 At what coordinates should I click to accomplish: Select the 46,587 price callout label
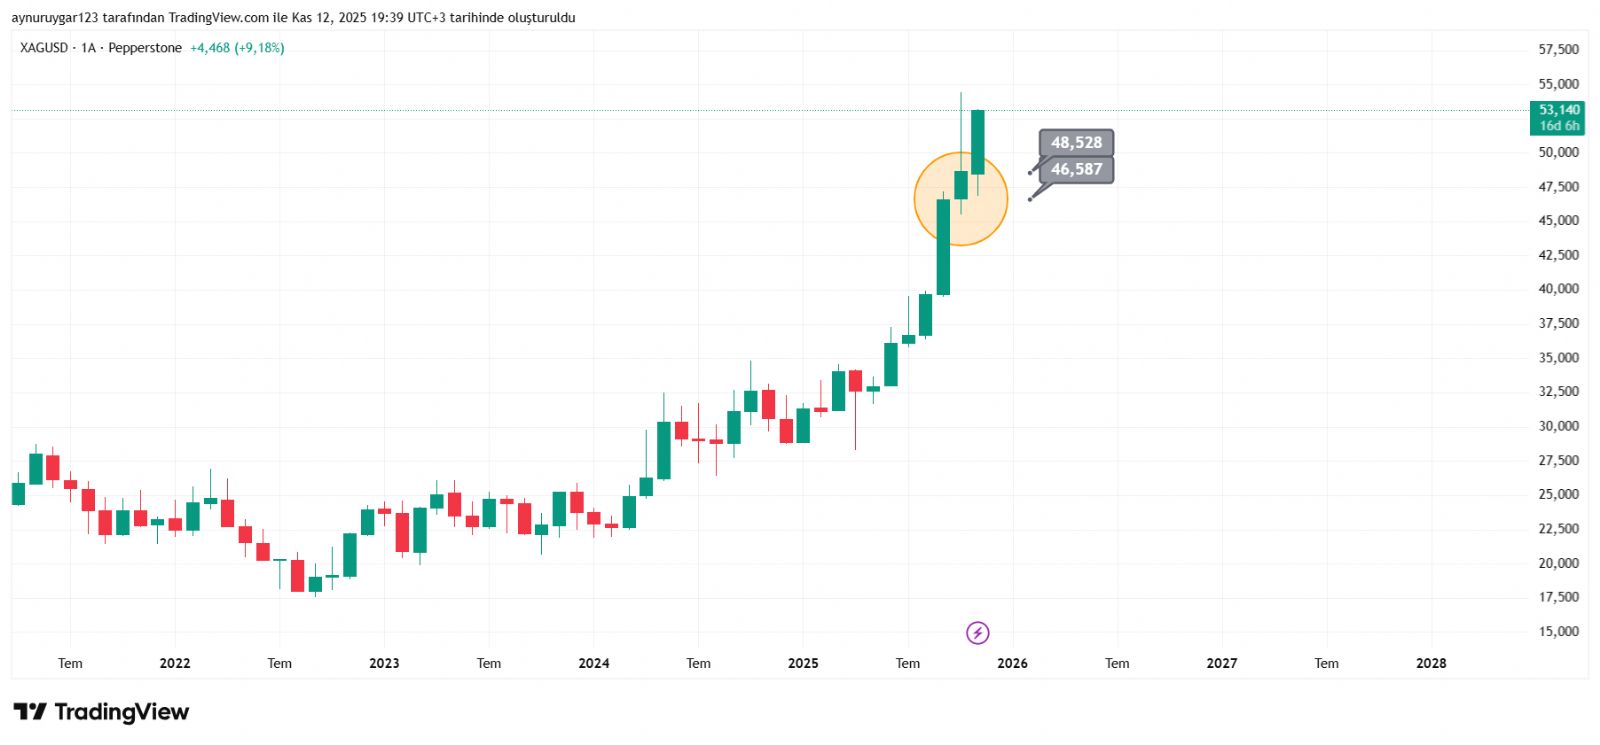coord(1076,170)
